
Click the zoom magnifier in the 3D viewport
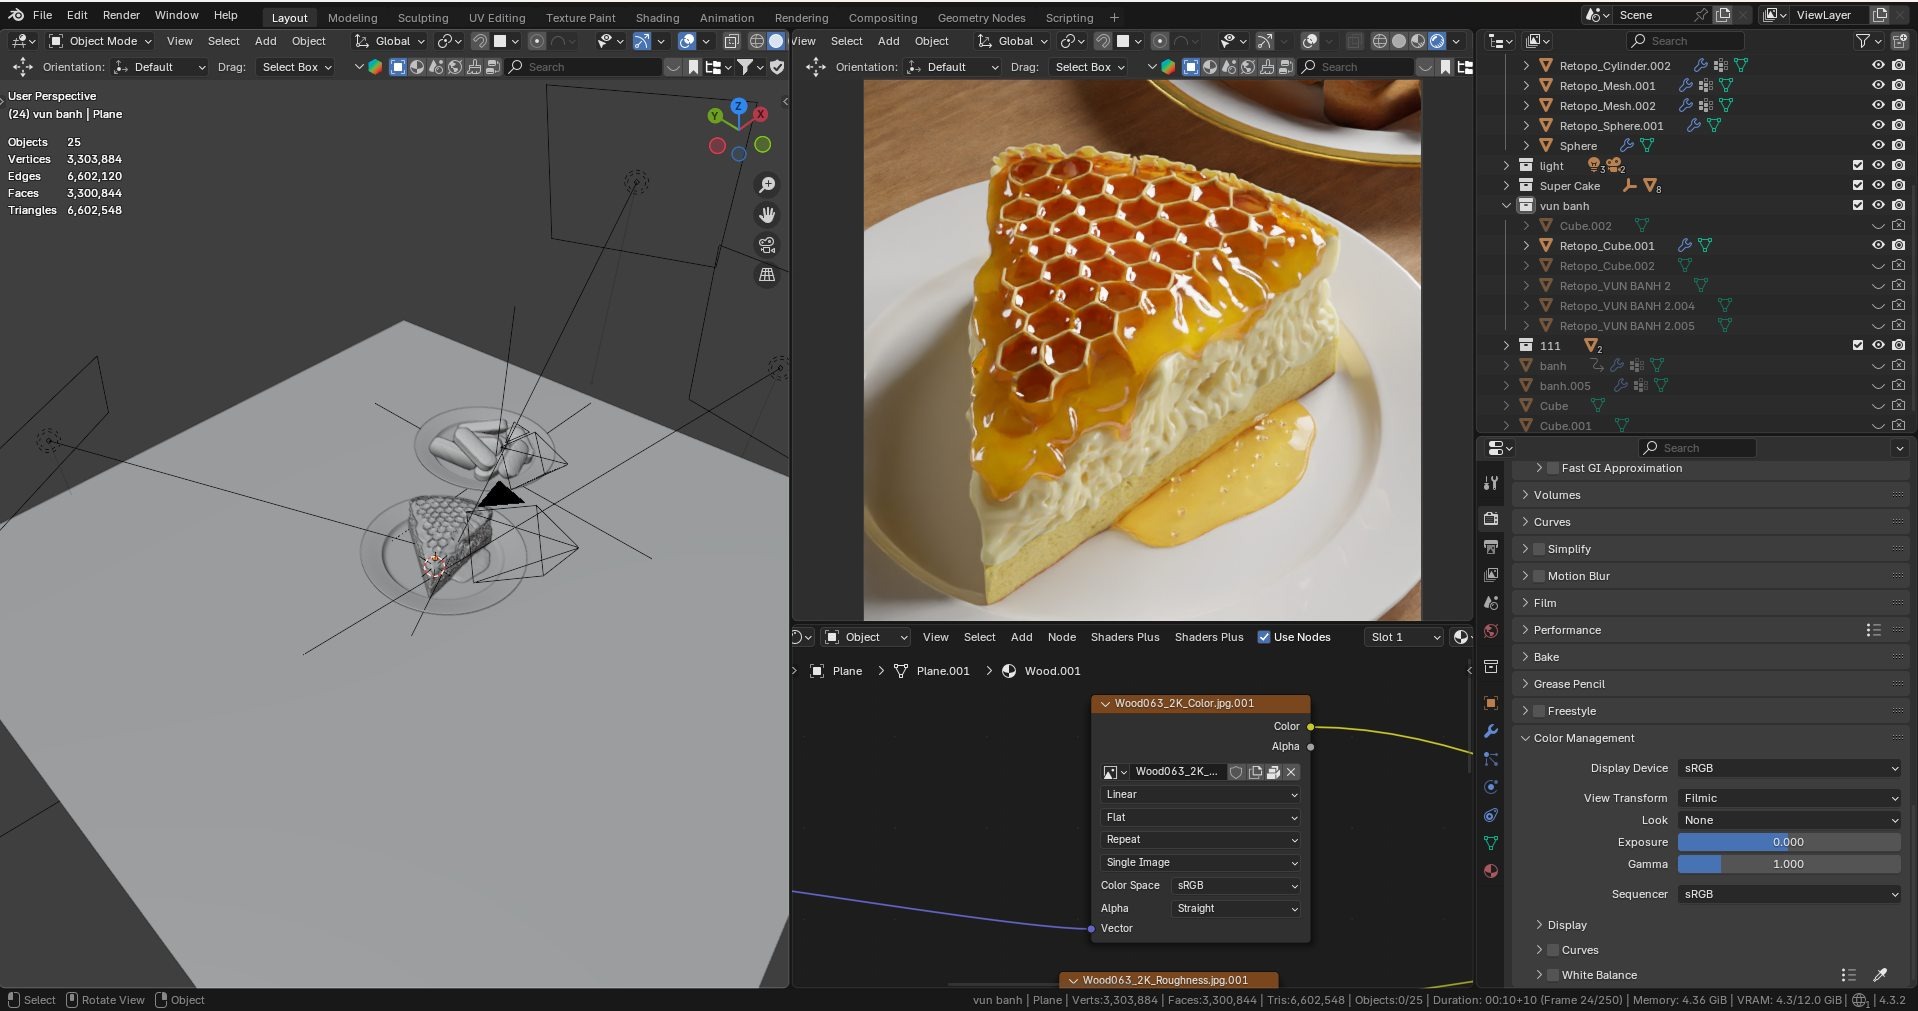pos(767,185)
